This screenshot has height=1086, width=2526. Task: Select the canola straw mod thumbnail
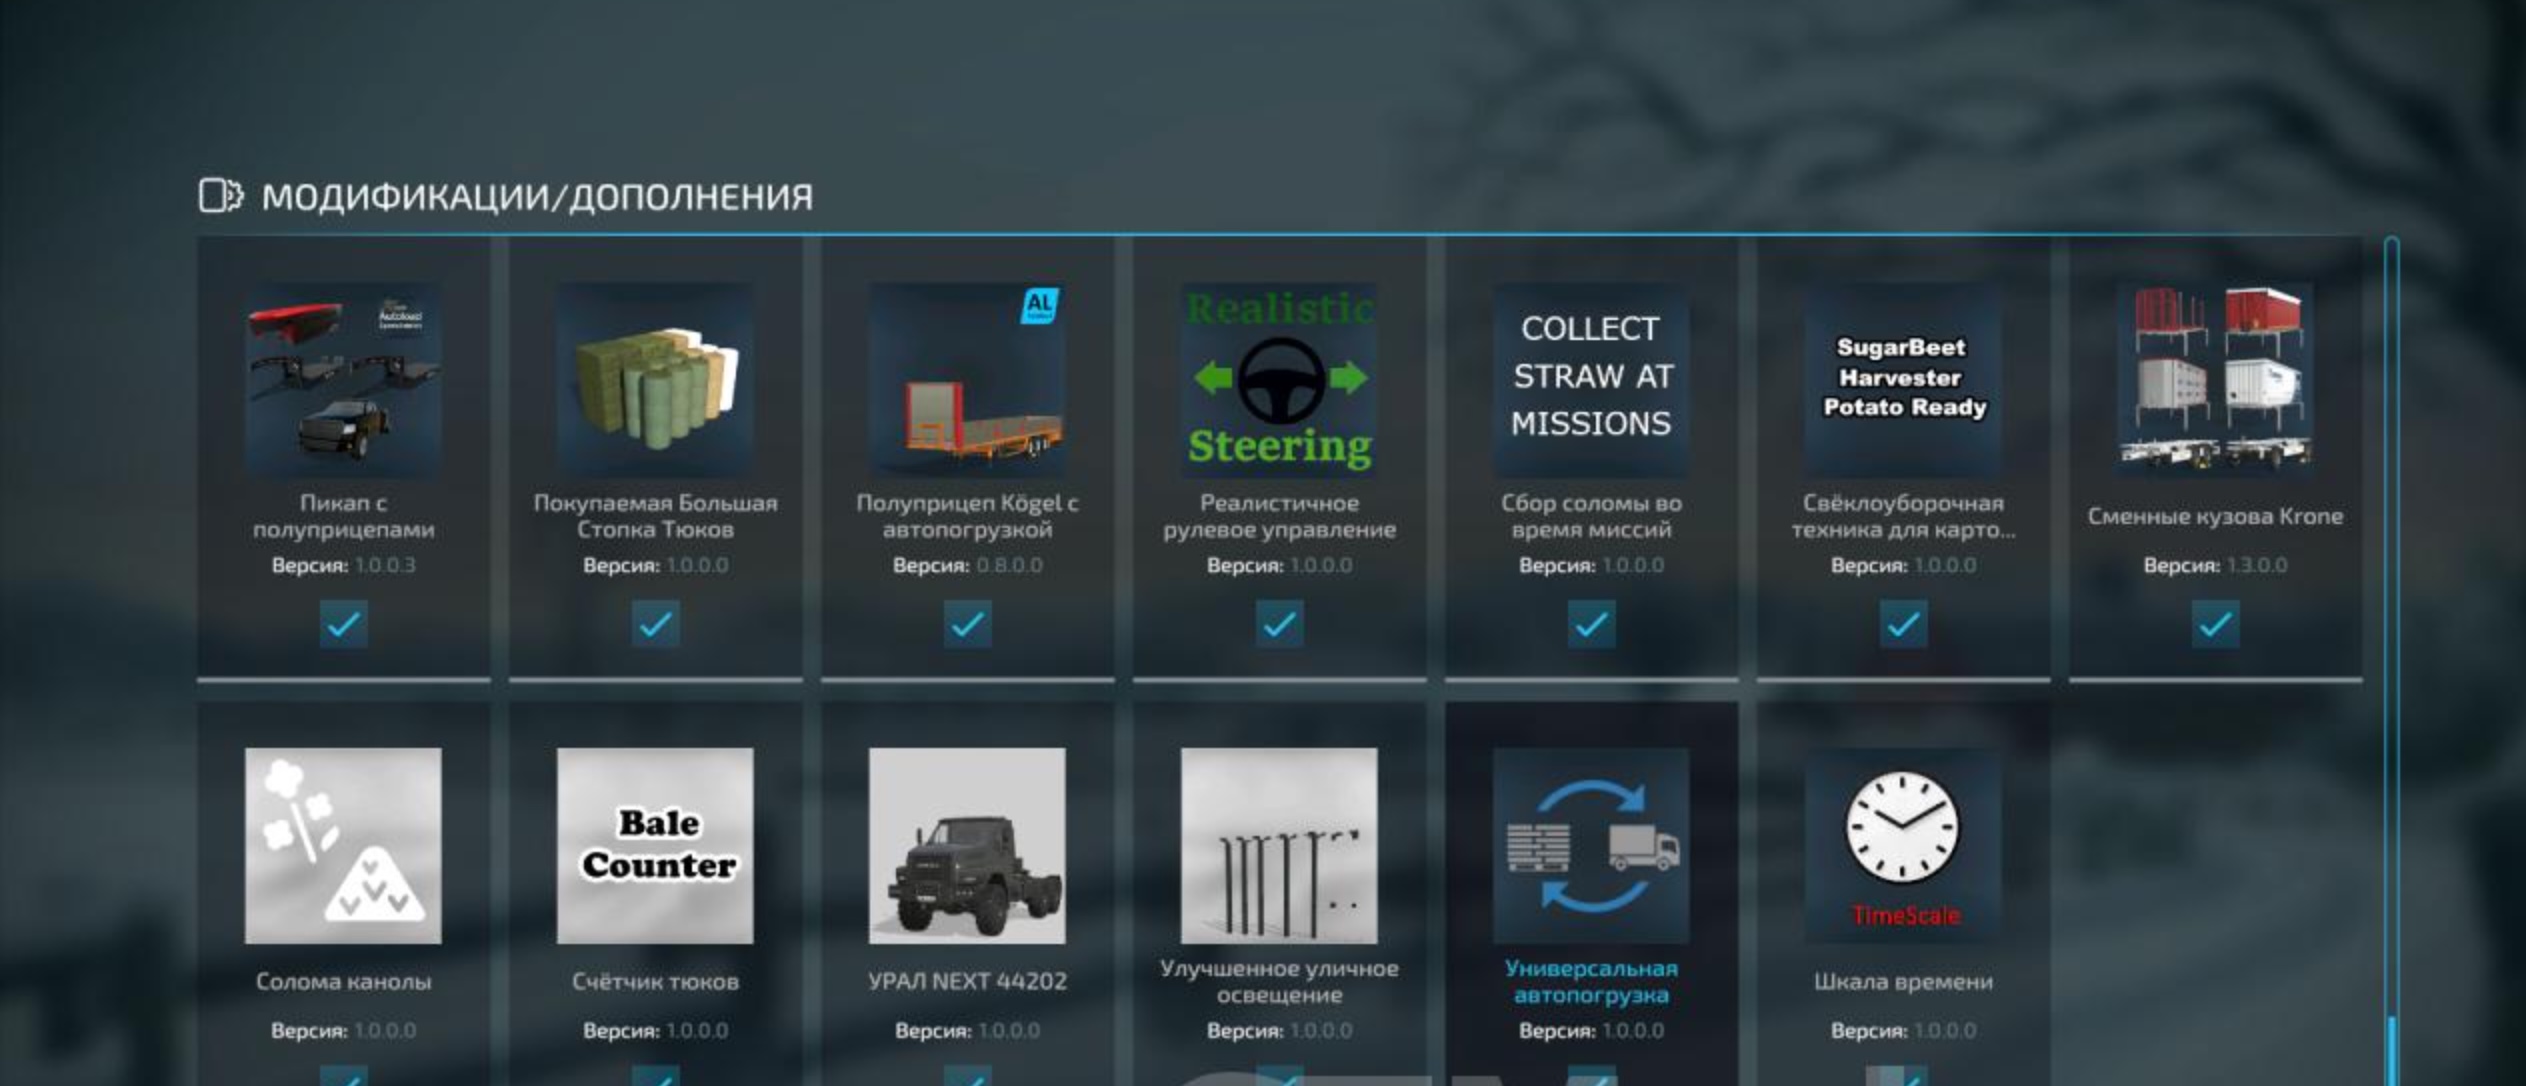[x=343, y=845]
